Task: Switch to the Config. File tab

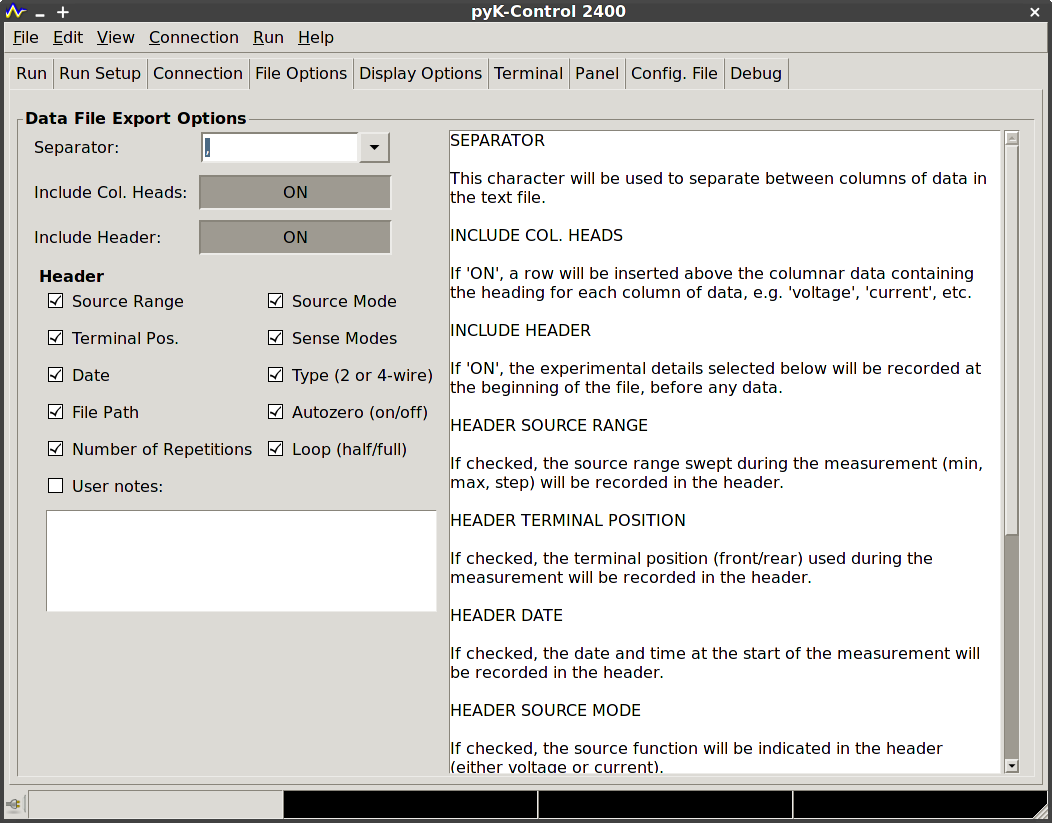Action: tap(674, 74)
